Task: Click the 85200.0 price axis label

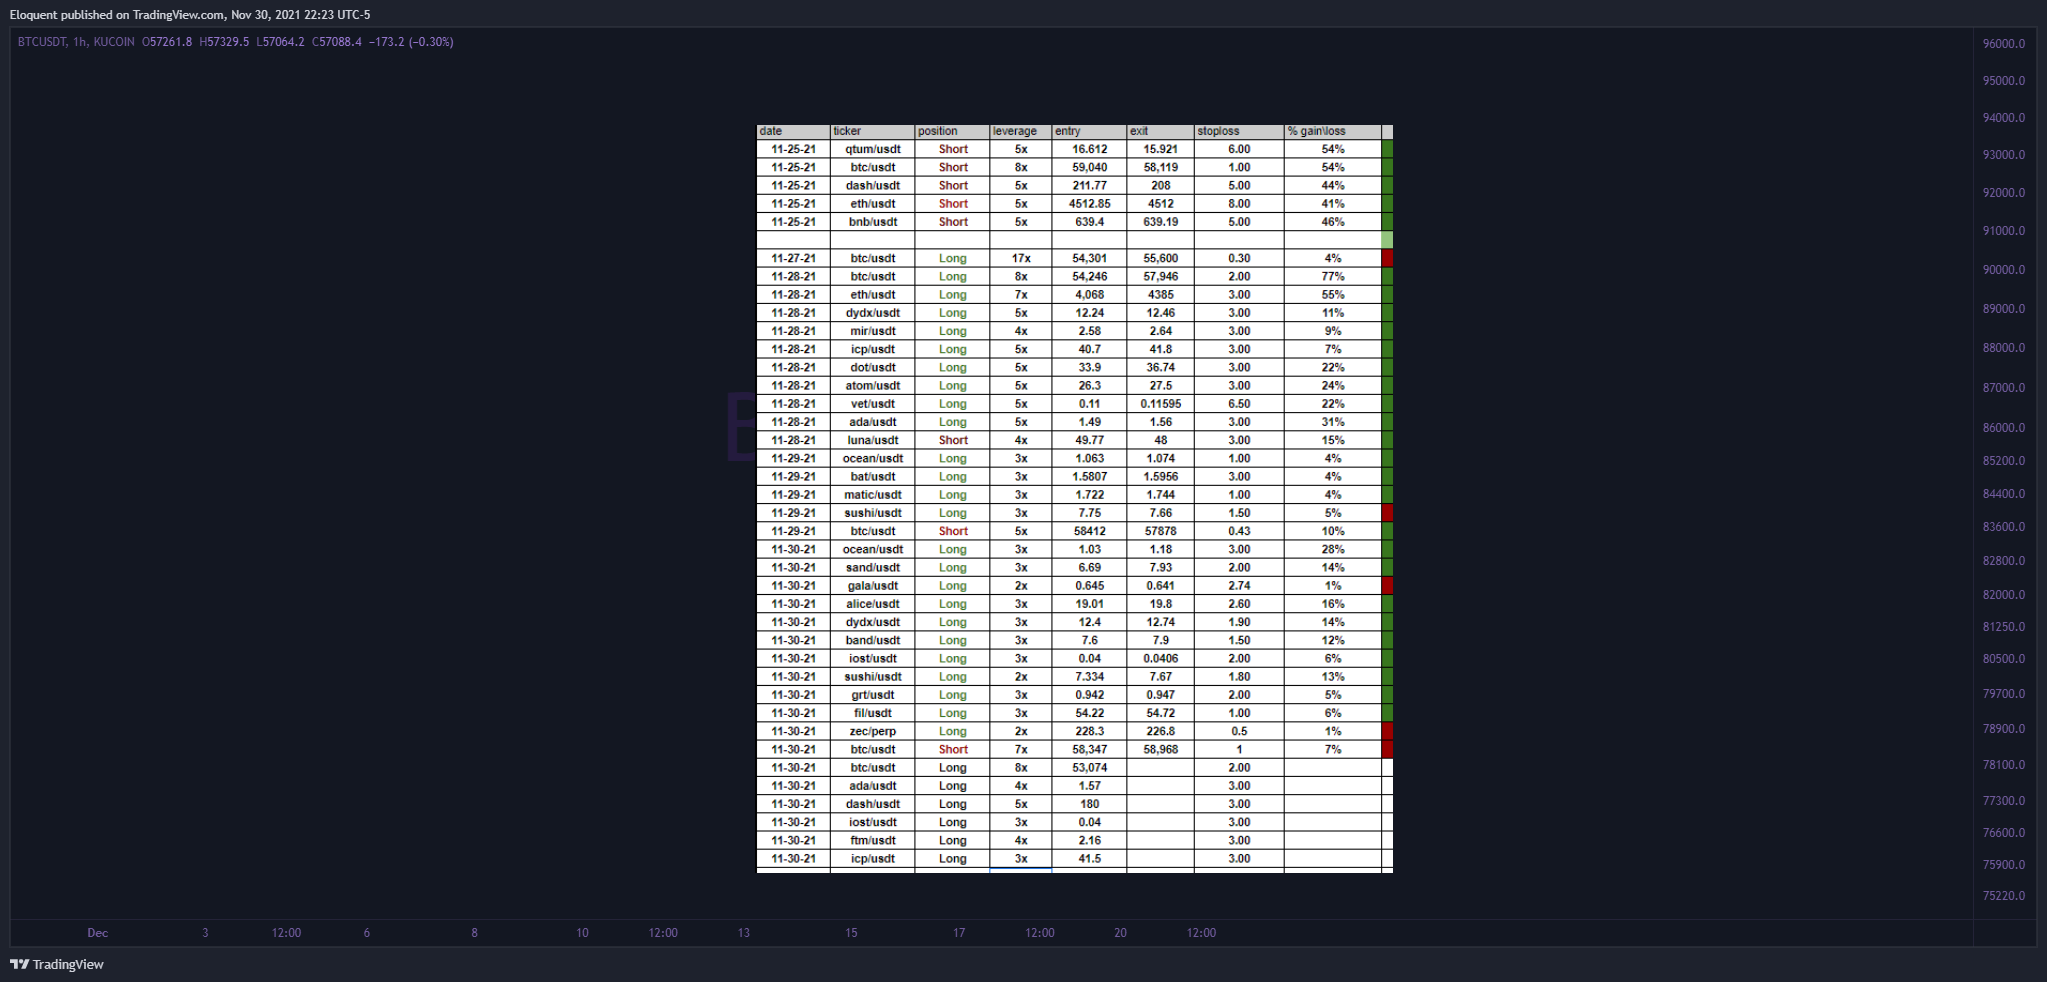Action: pos(2004,461)
